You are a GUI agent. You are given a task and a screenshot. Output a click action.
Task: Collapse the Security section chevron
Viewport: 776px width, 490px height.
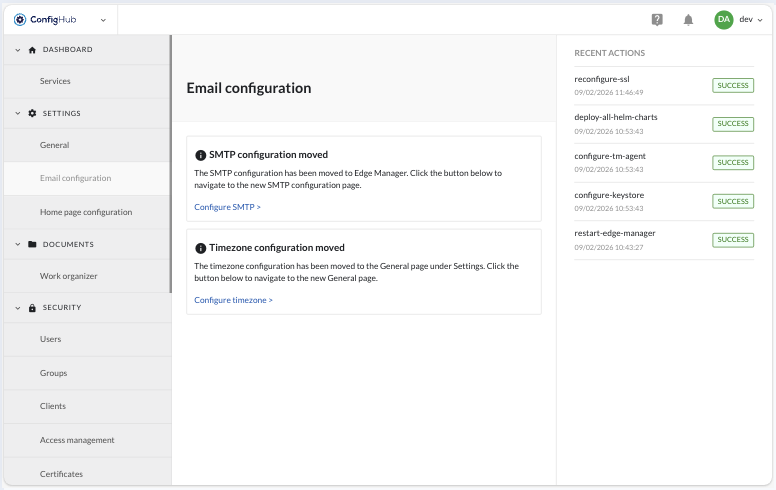[x=17, y=307]
